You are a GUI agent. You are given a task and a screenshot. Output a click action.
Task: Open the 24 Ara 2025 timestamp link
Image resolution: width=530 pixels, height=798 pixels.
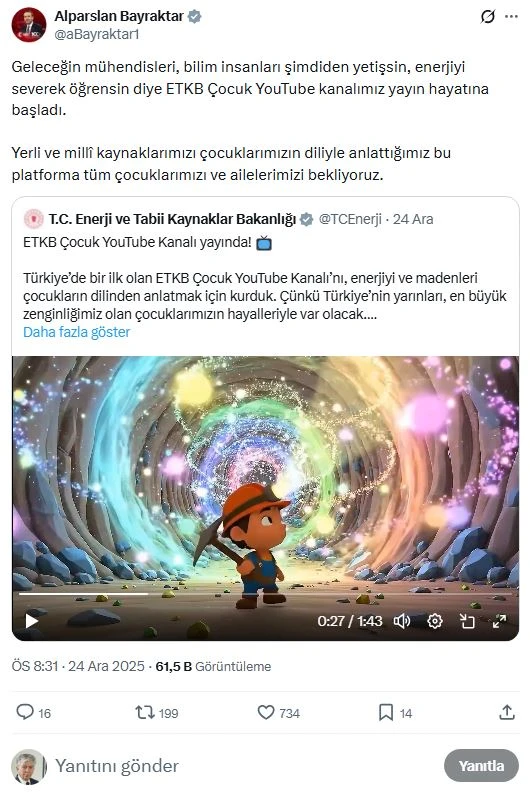(106, 666)
